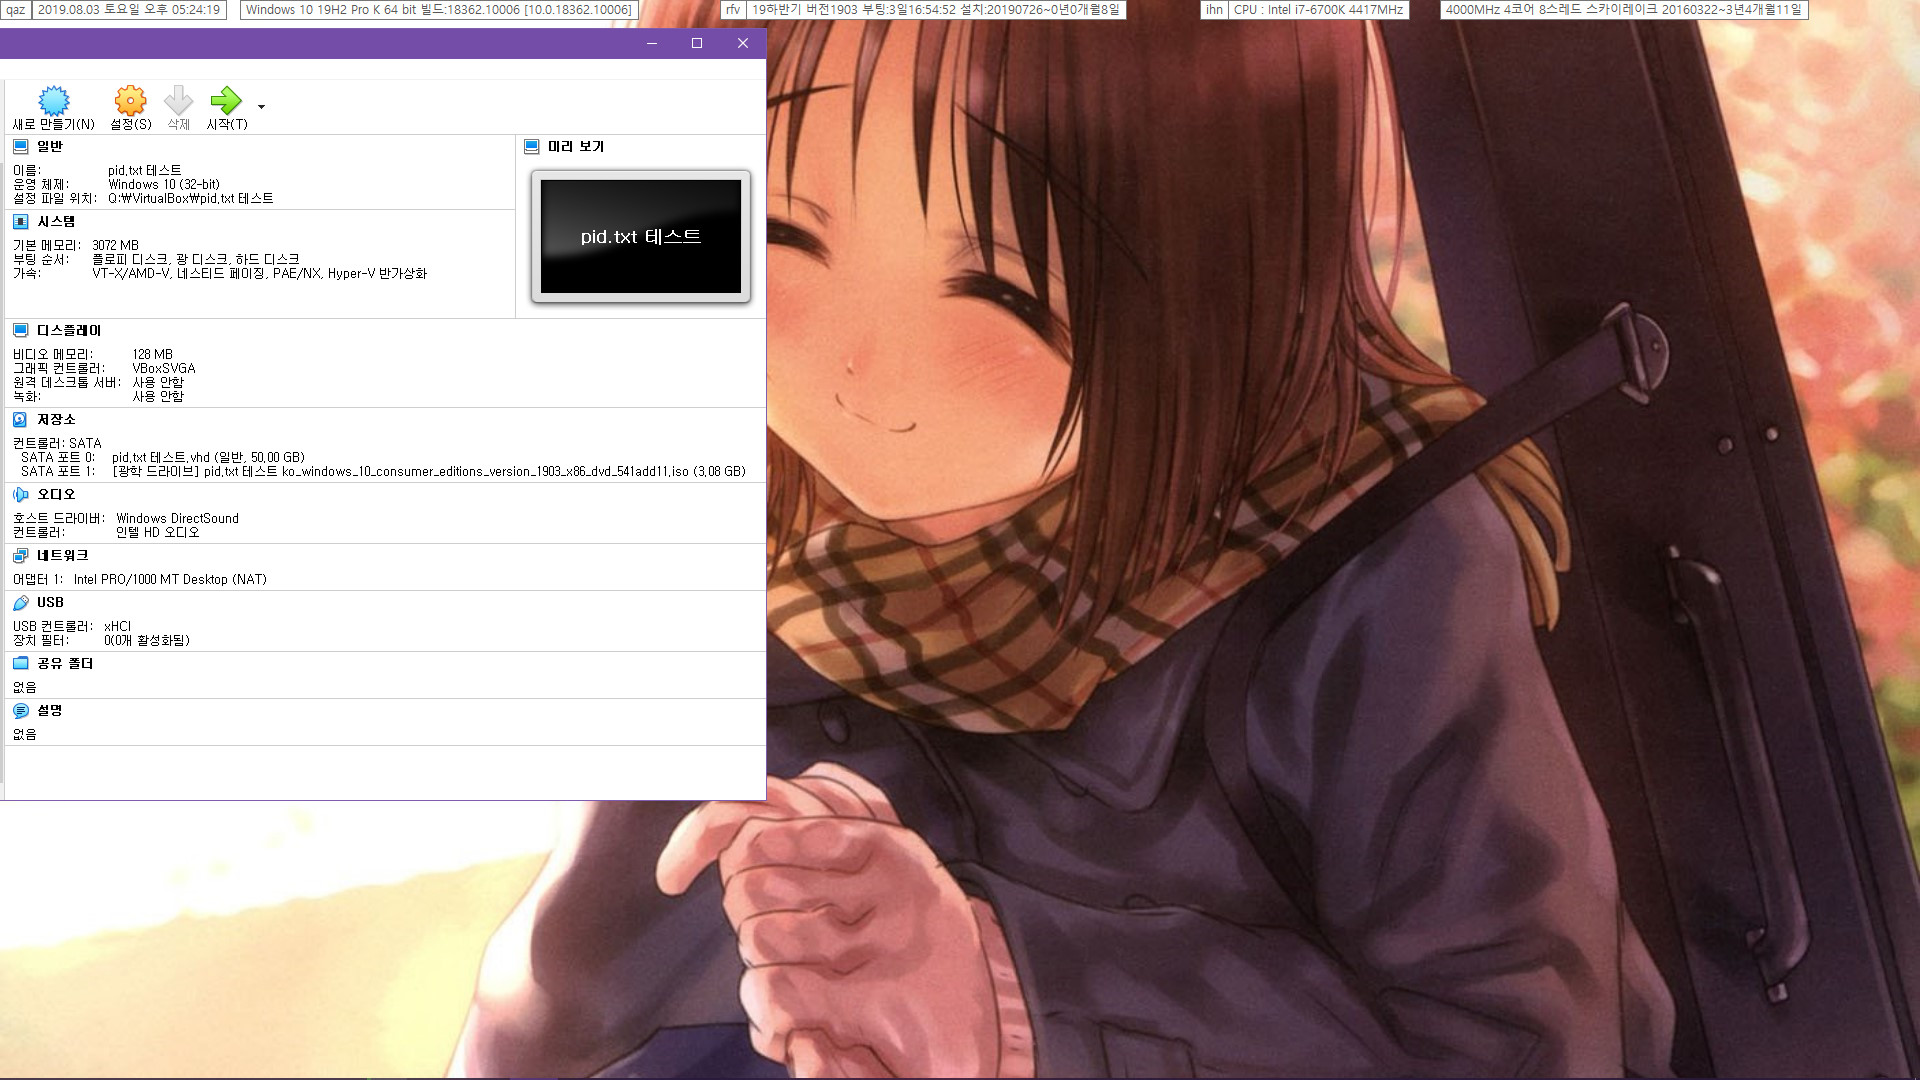
Task: Open the Description (설명) header link
Action: click(x=50, y=711)
